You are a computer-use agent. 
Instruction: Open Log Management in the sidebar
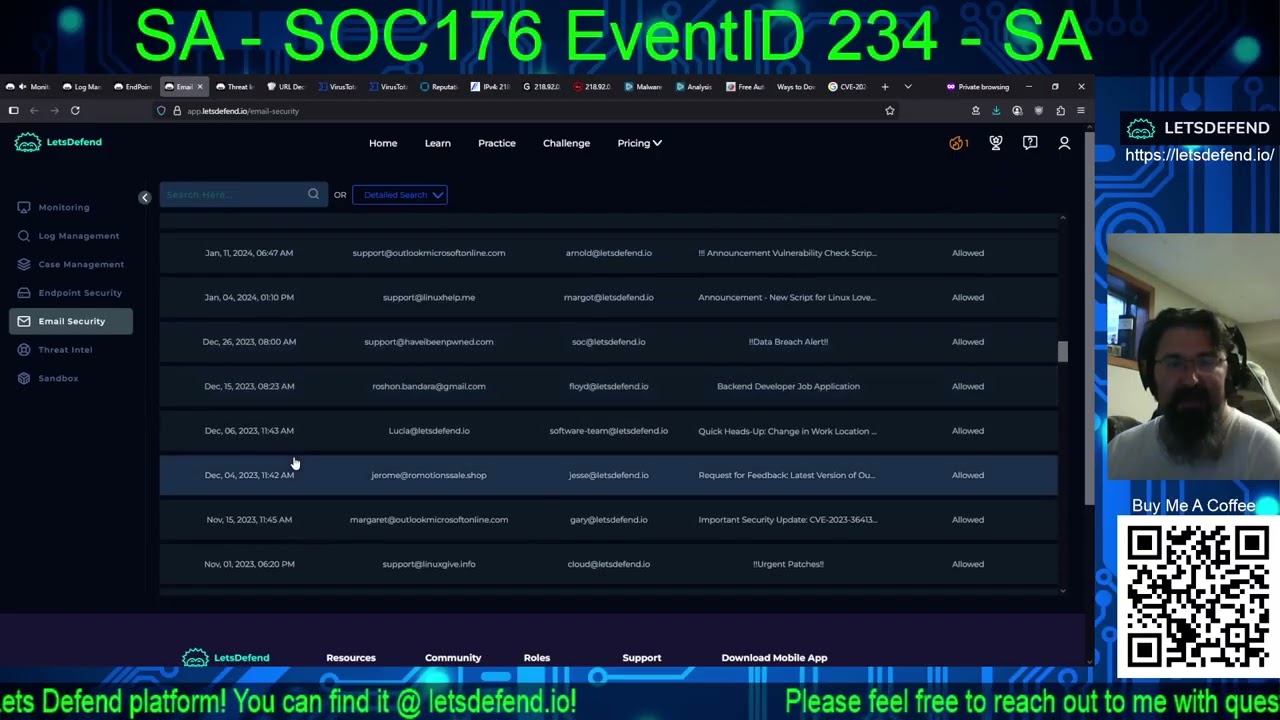[x=78, y=236]
